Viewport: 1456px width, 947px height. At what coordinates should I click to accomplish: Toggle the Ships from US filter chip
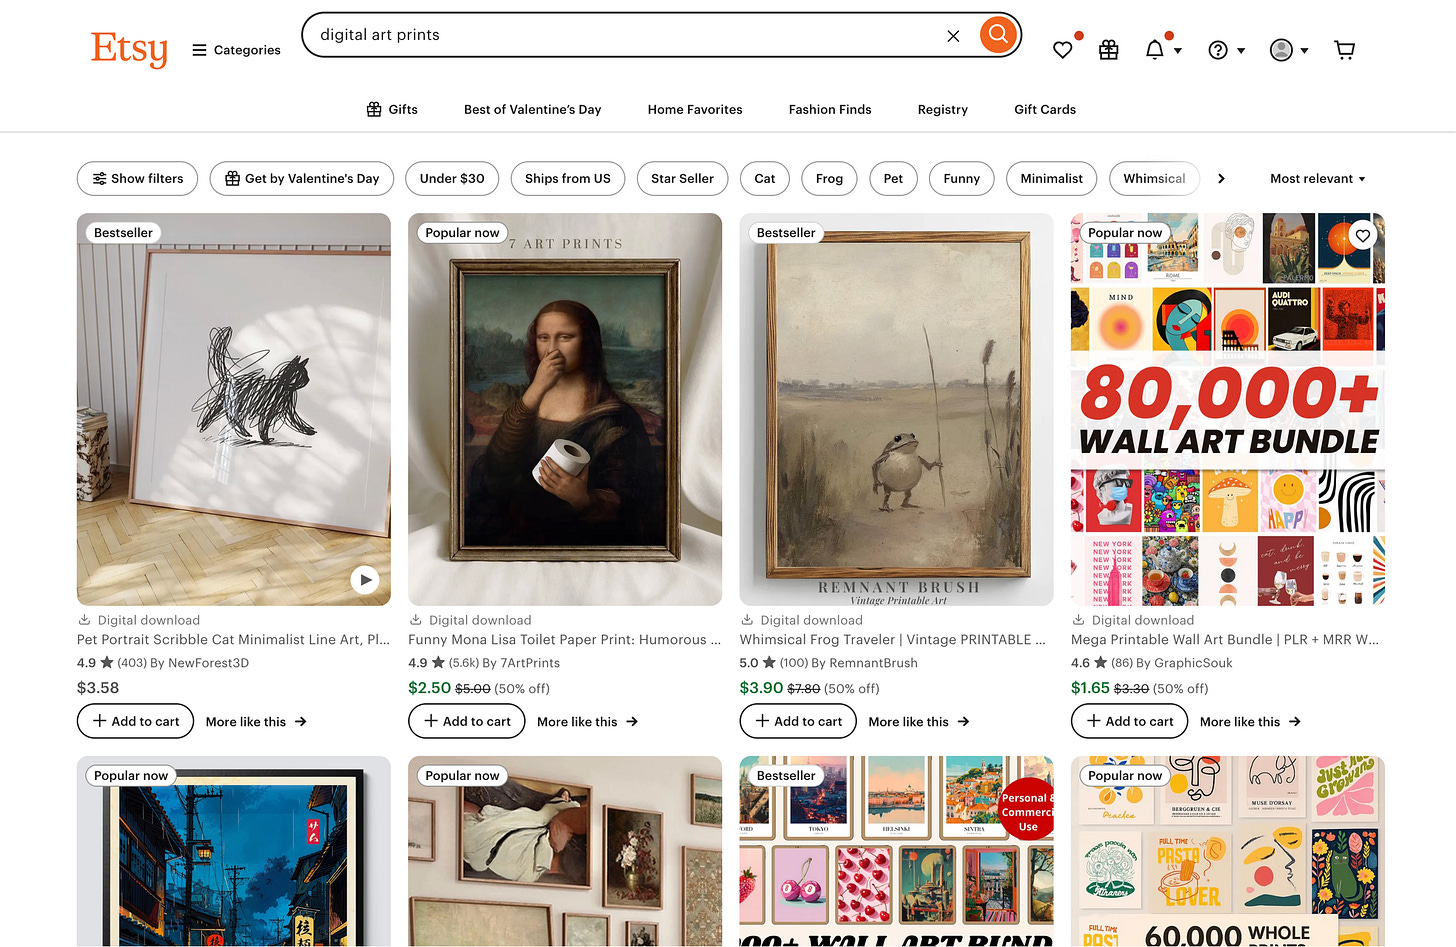point(567,179)
